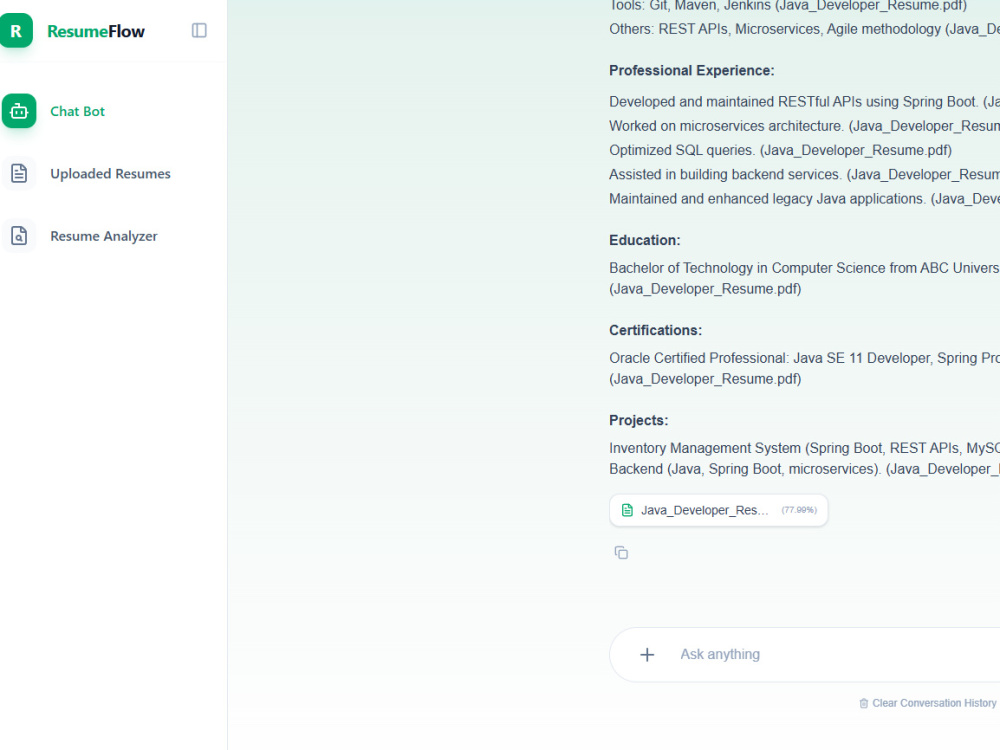Collapse the sidebar using panel toggle icon
The image size is (1000, 750).
point(199,31)
